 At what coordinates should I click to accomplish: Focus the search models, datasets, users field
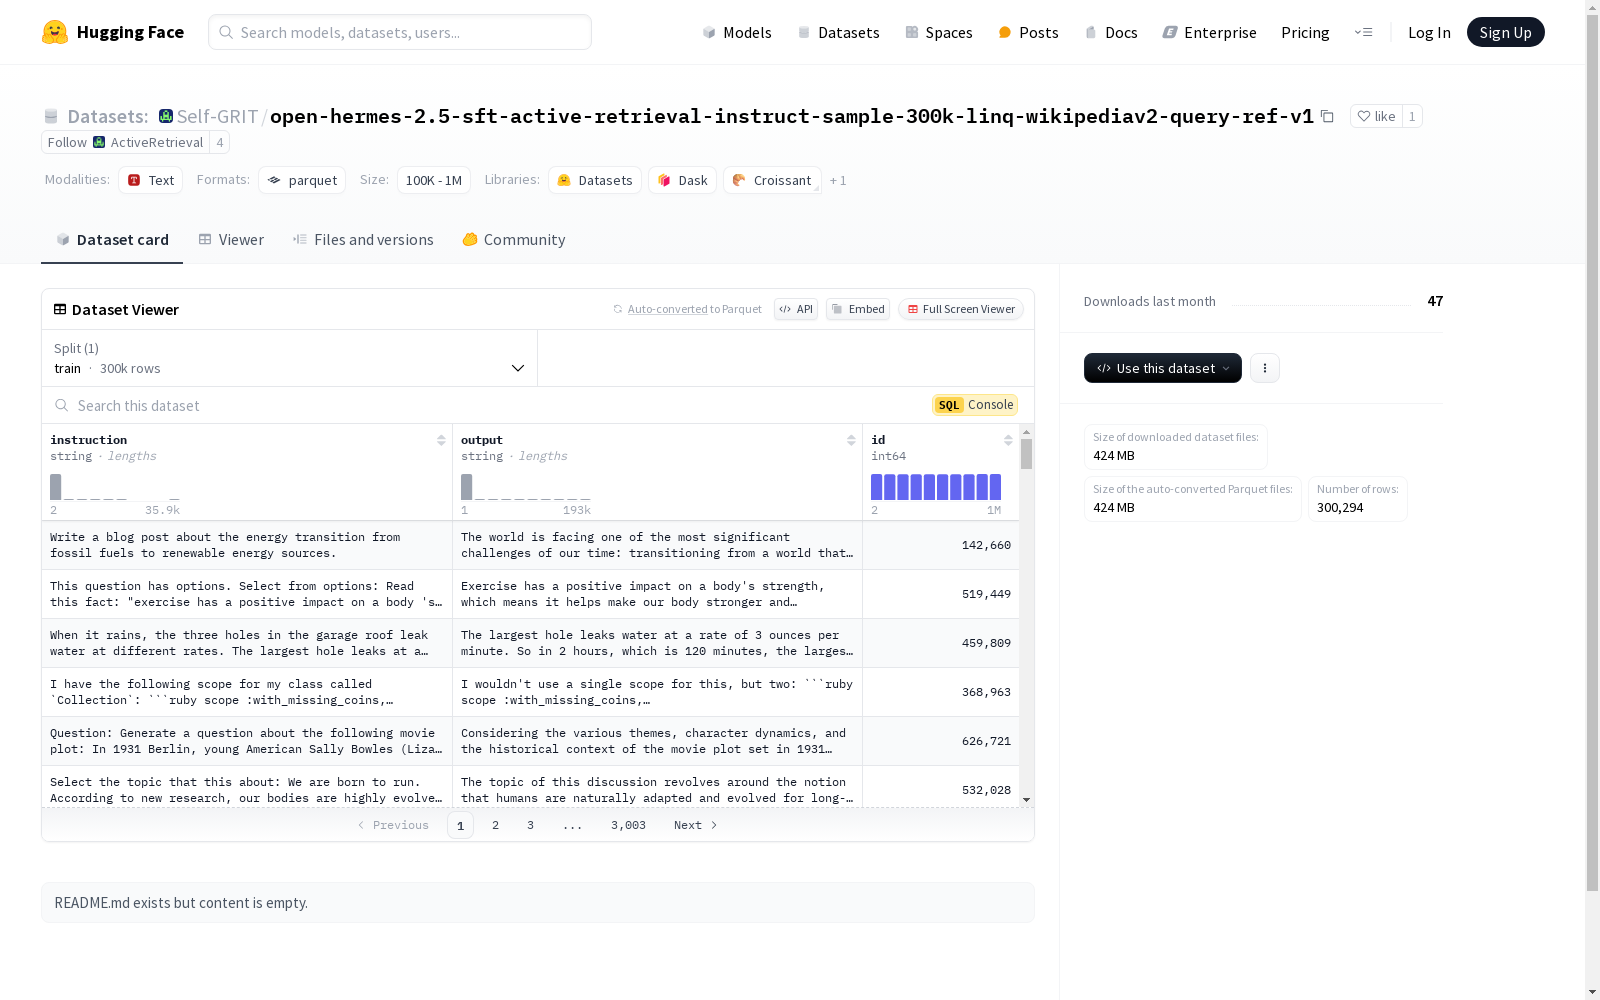click(x=400, y=32)
